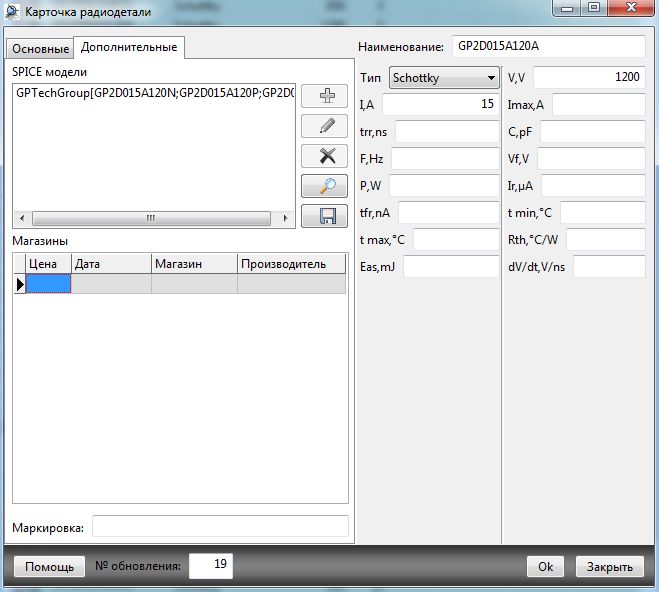The image size is (659, 592).
Task: Focus the C,pF input field
Action: (x=593, y=132)
